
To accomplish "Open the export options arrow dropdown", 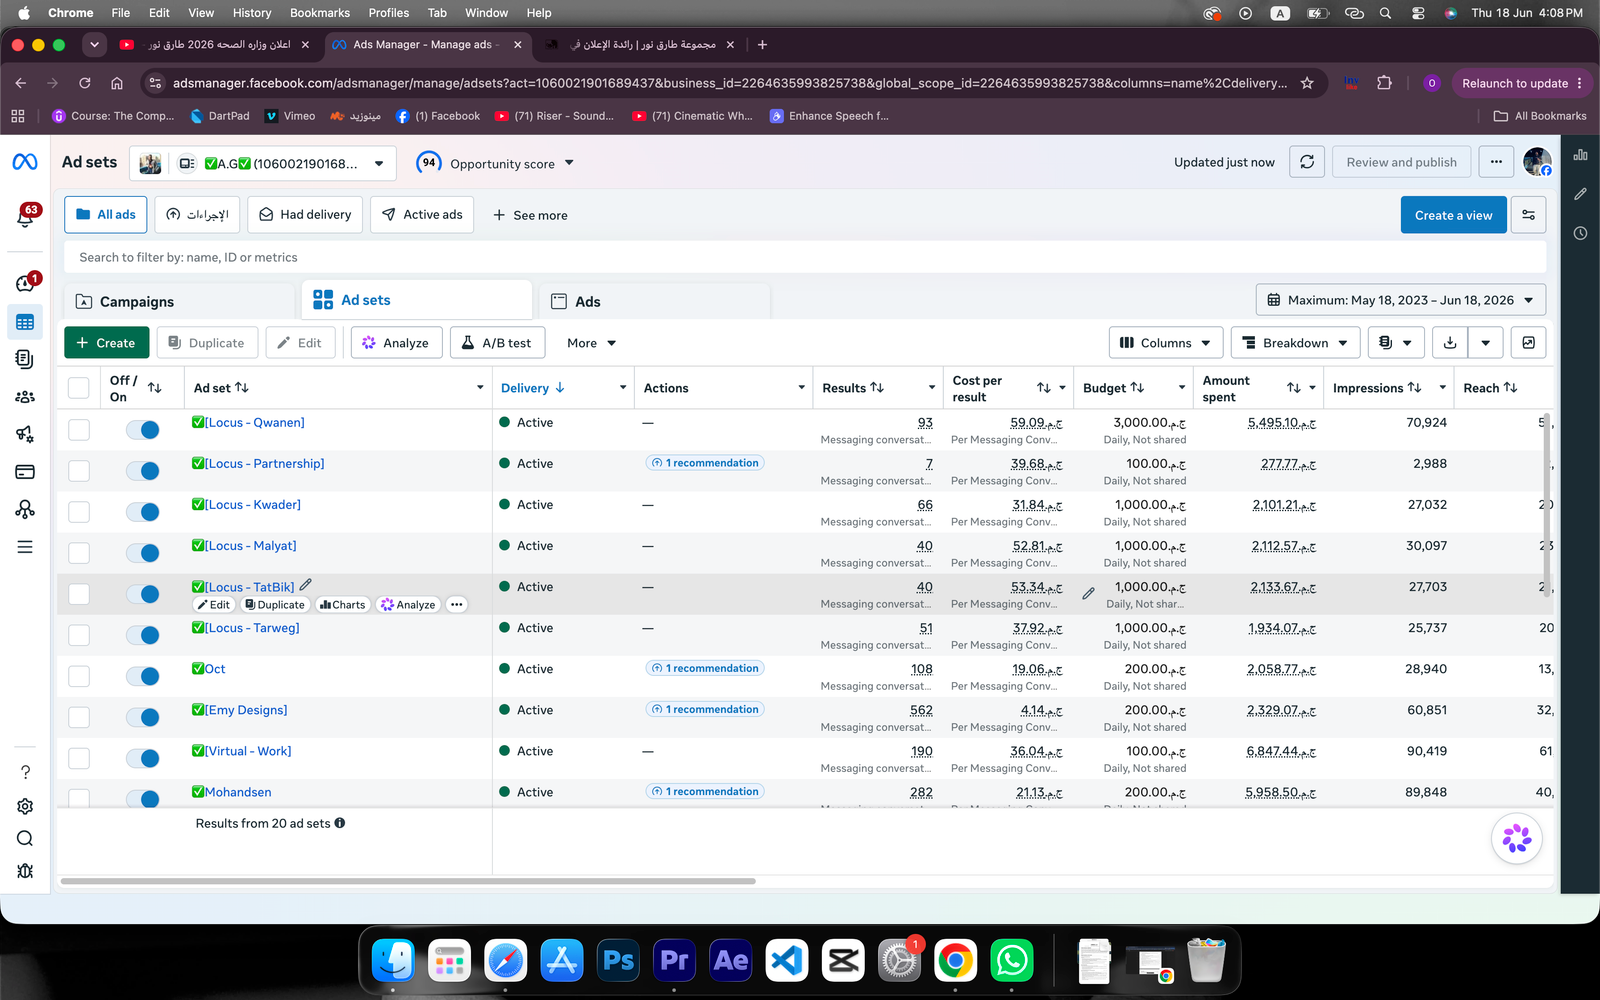I will pos(1486,343).
